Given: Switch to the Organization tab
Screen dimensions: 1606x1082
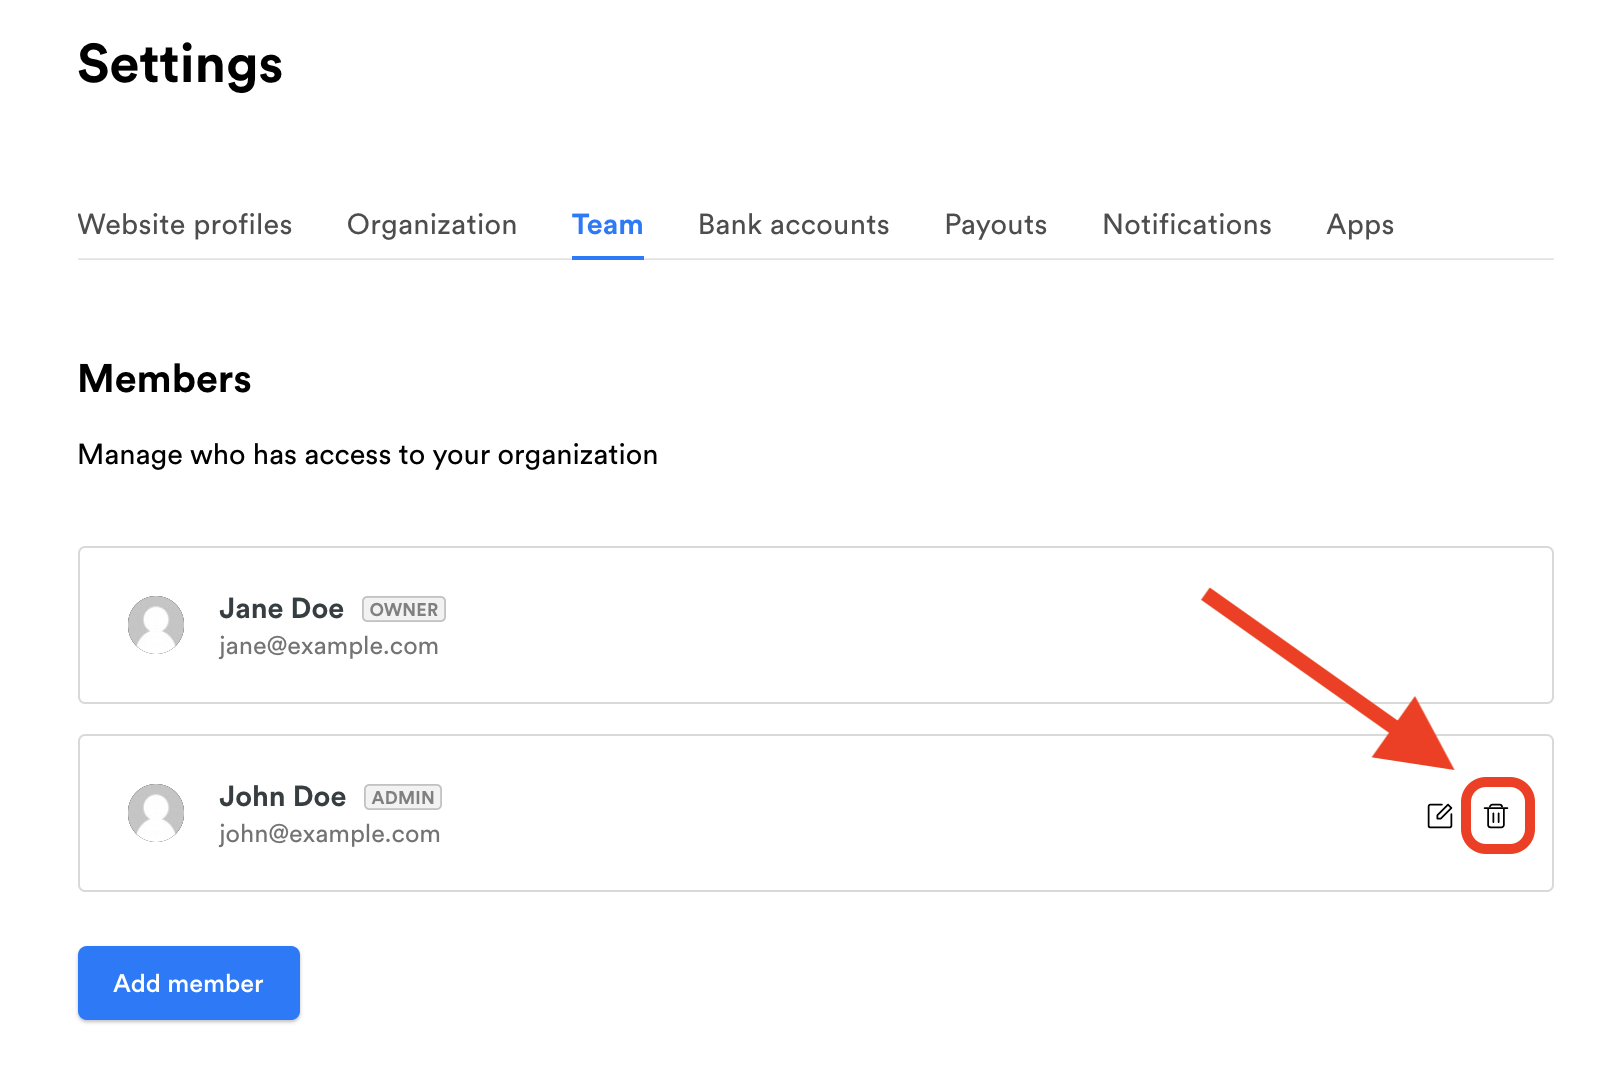Looking at the screenshot, I should [432, 225].
